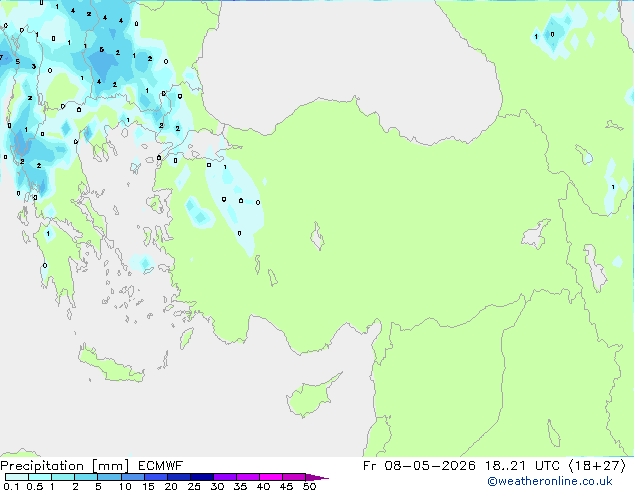Click the magenta 40–45 mm legend swatch
This screenshot has height=490, width=634.
[x=271, y=477]
